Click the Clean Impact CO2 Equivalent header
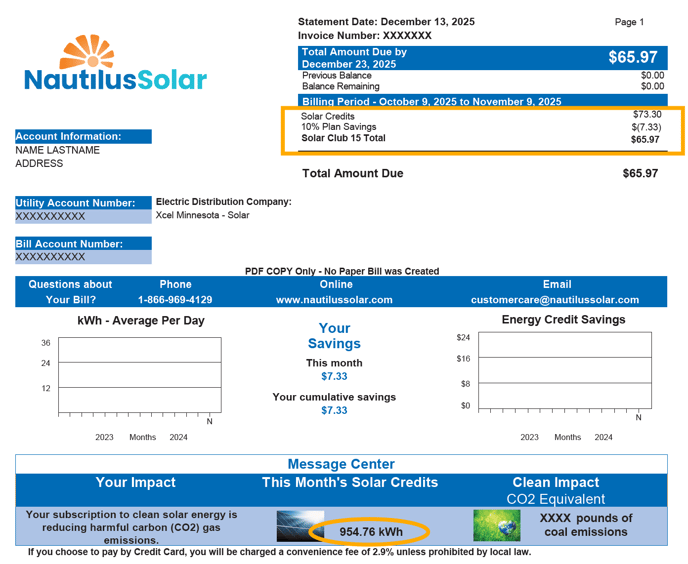 (x=556, y=490)
